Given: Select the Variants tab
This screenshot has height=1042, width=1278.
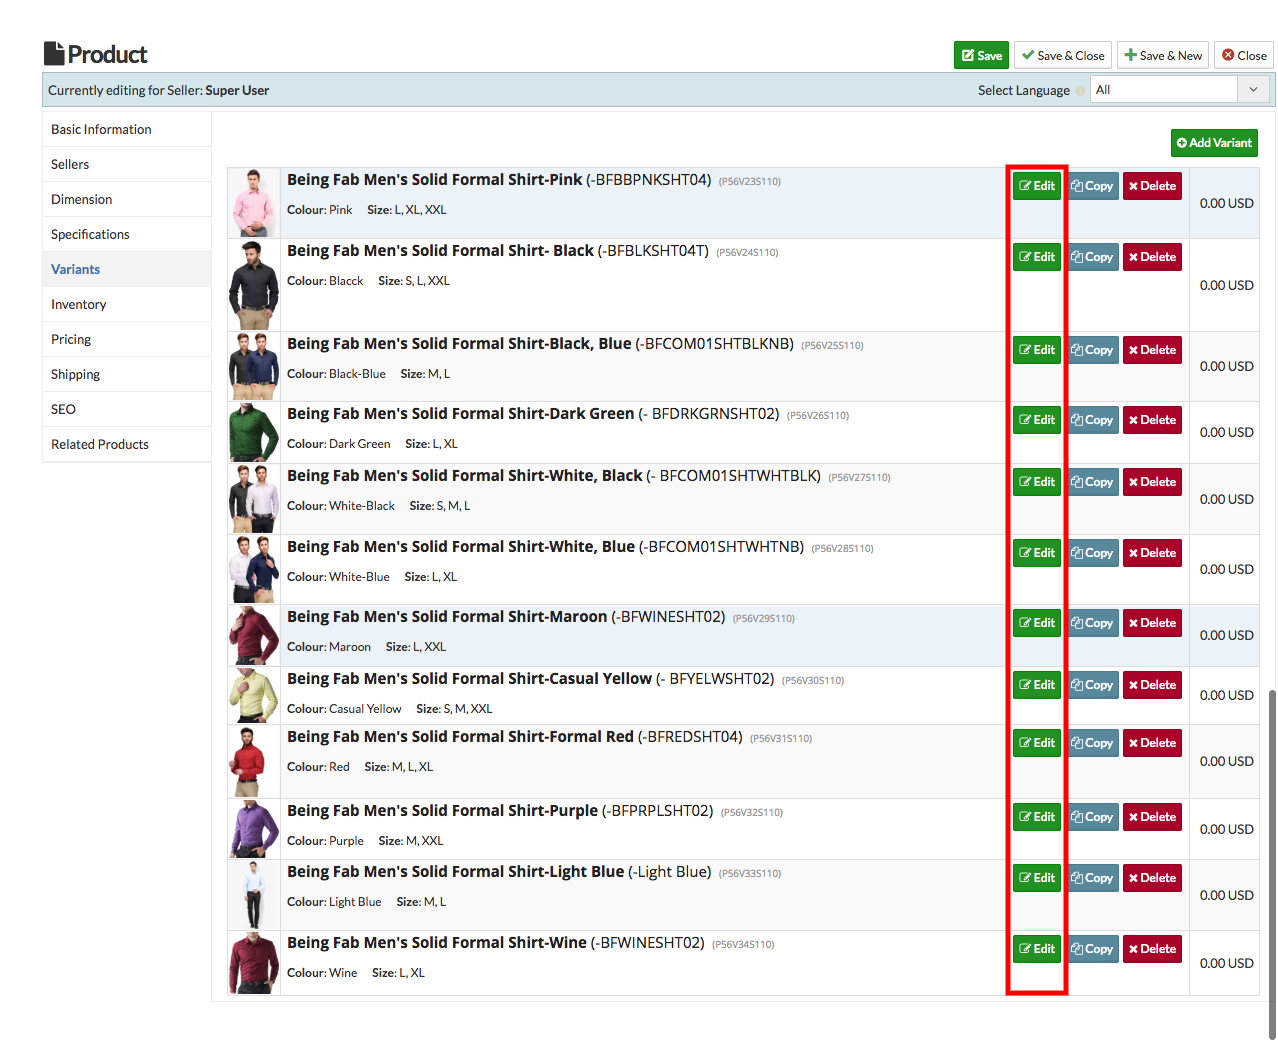Looking at the screenshot, I should (127, 269).
